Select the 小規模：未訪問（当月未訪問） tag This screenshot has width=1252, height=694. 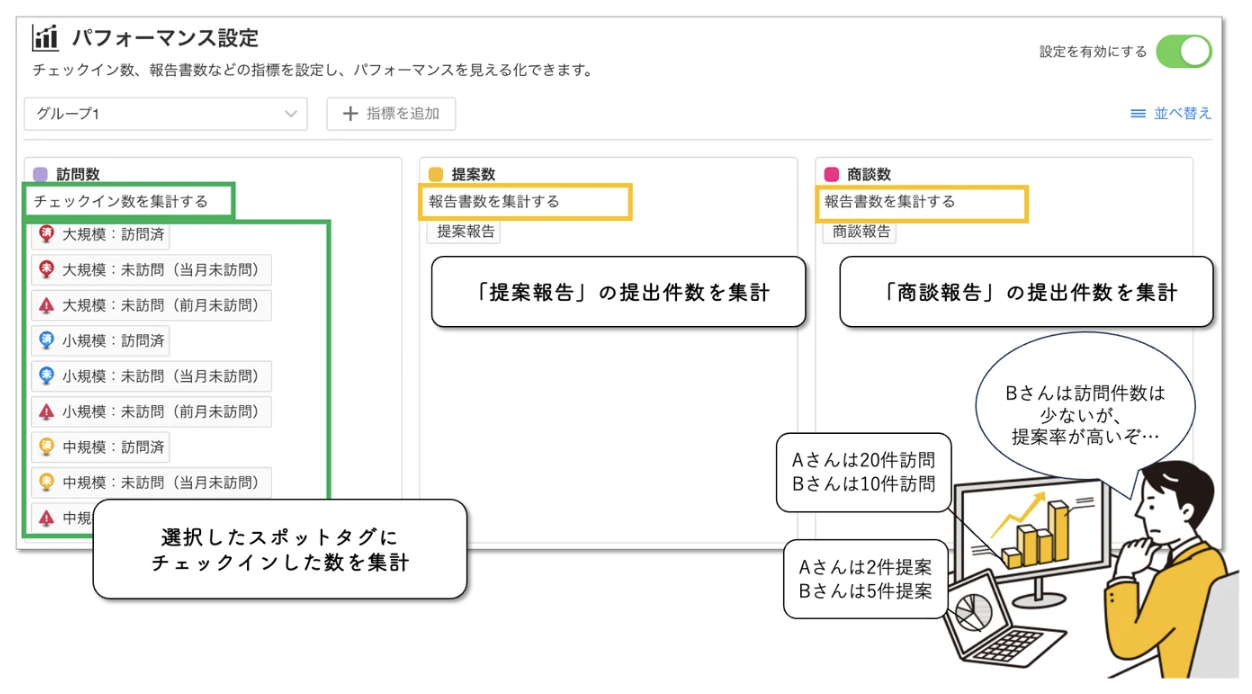[x=151, y=376]
